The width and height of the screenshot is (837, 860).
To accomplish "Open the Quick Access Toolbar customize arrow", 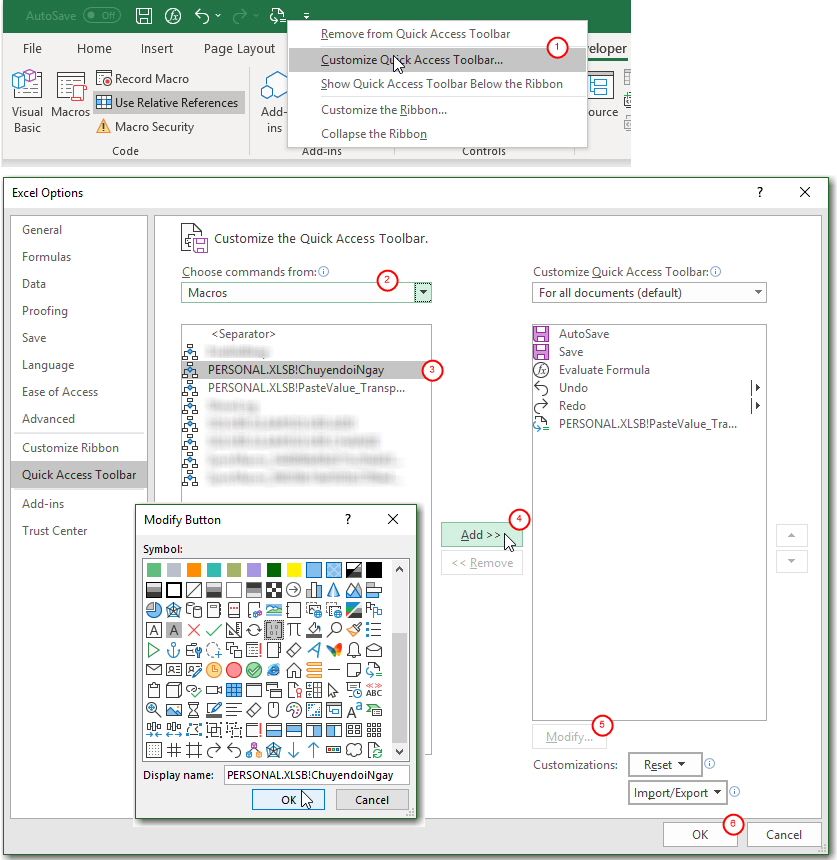I will point(306,16).
